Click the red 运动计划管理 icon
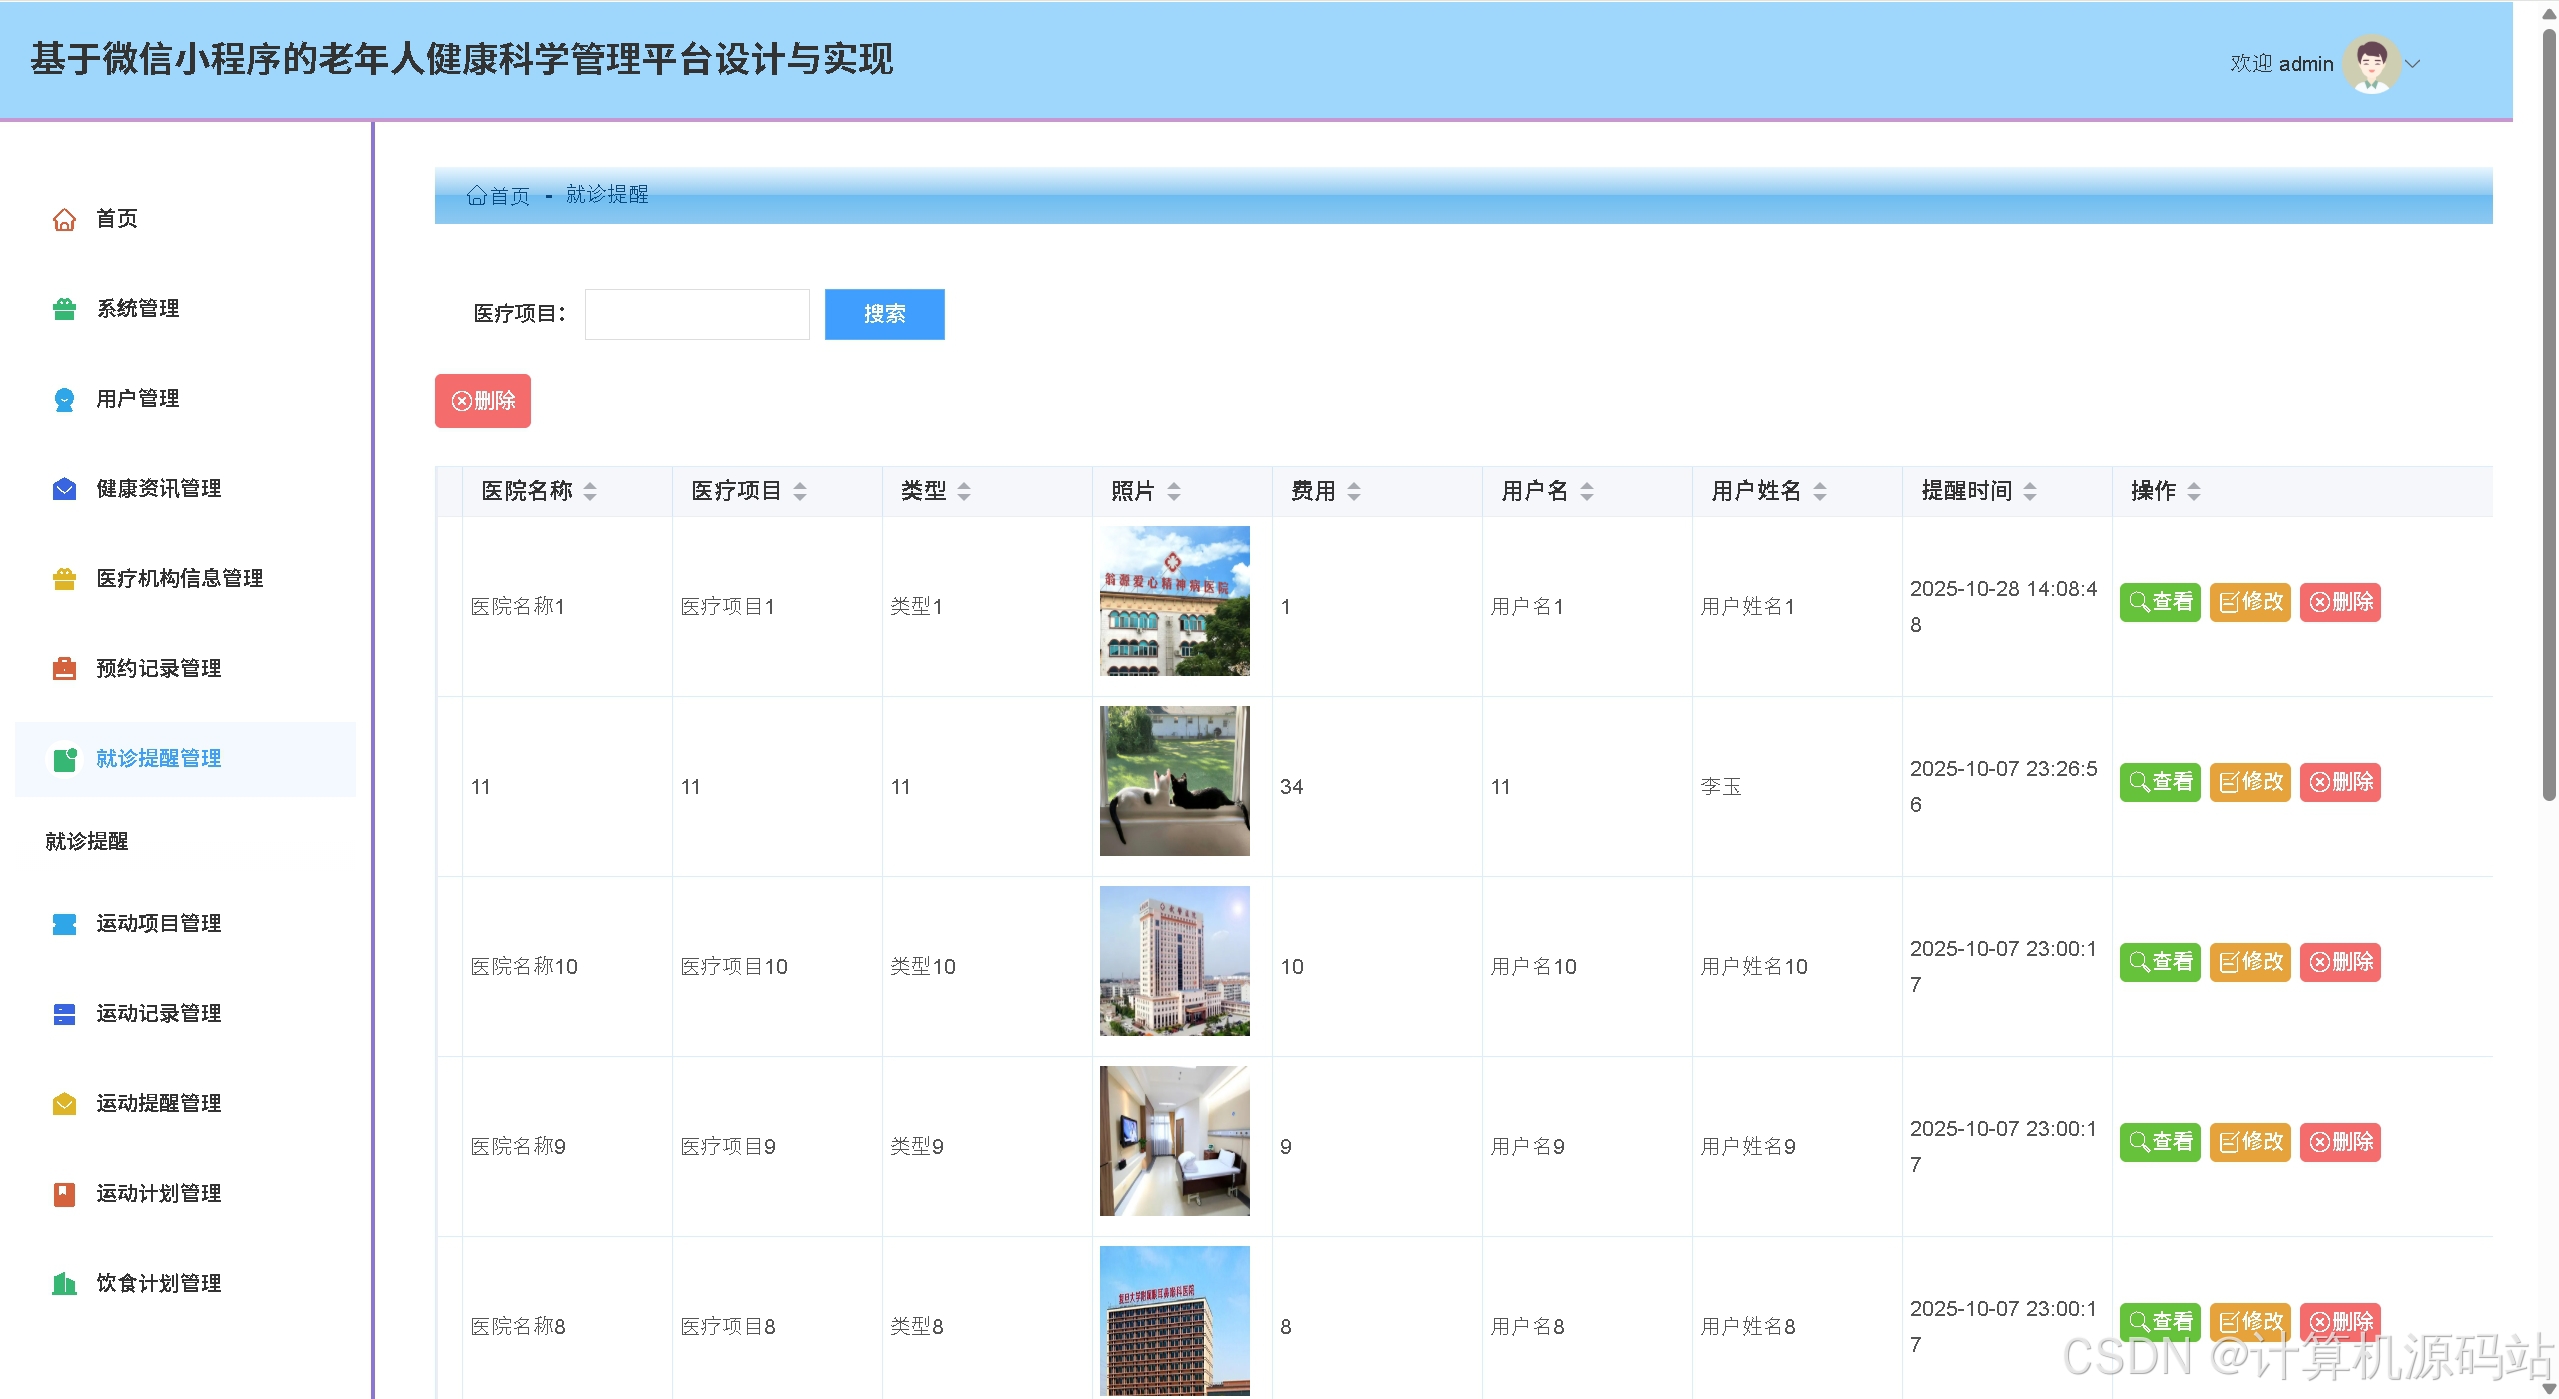Screen dimensions: 2559x1399 [64, 1194]
